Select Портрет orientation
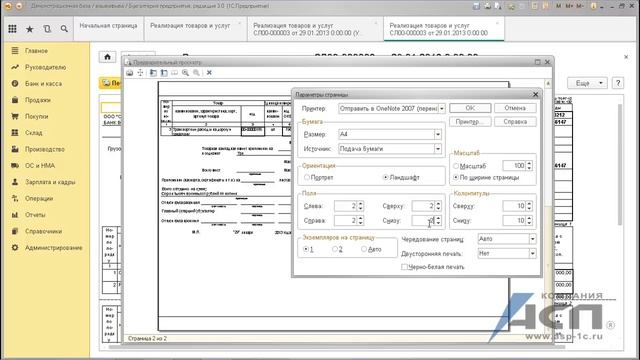Viewport: 640px width, 360px height. [307, 178]
